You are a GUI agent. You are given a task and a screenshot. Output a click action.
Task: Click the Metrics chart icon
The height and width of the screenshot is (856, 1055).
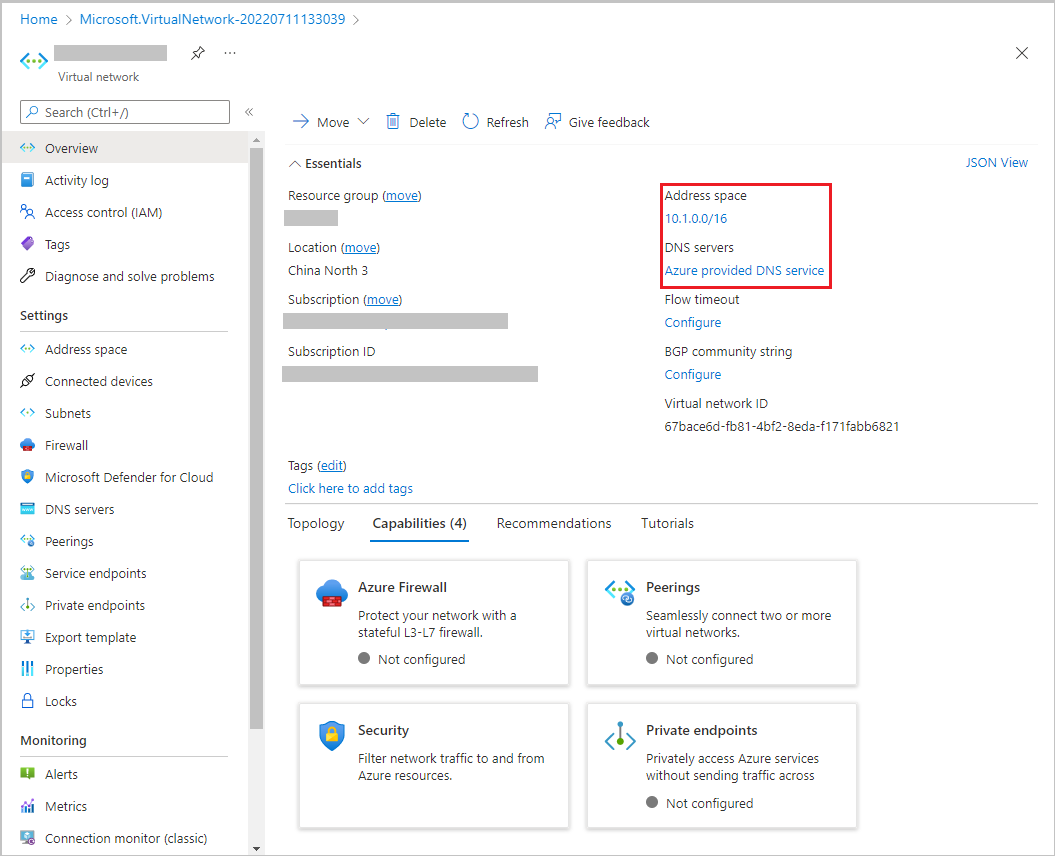28,806
